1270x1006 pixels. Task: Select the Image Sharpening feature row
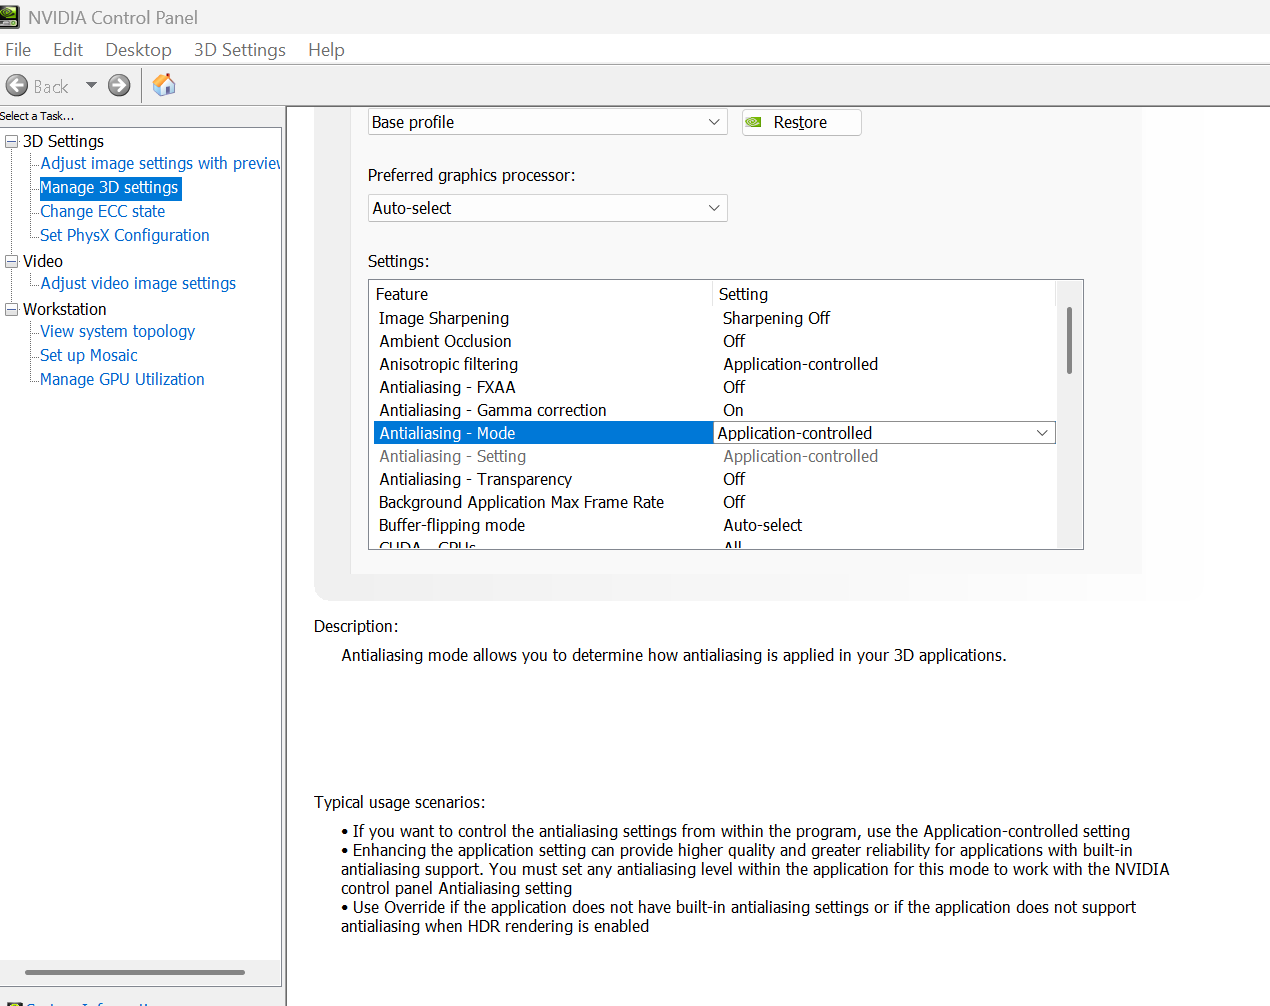pos(444,318)
